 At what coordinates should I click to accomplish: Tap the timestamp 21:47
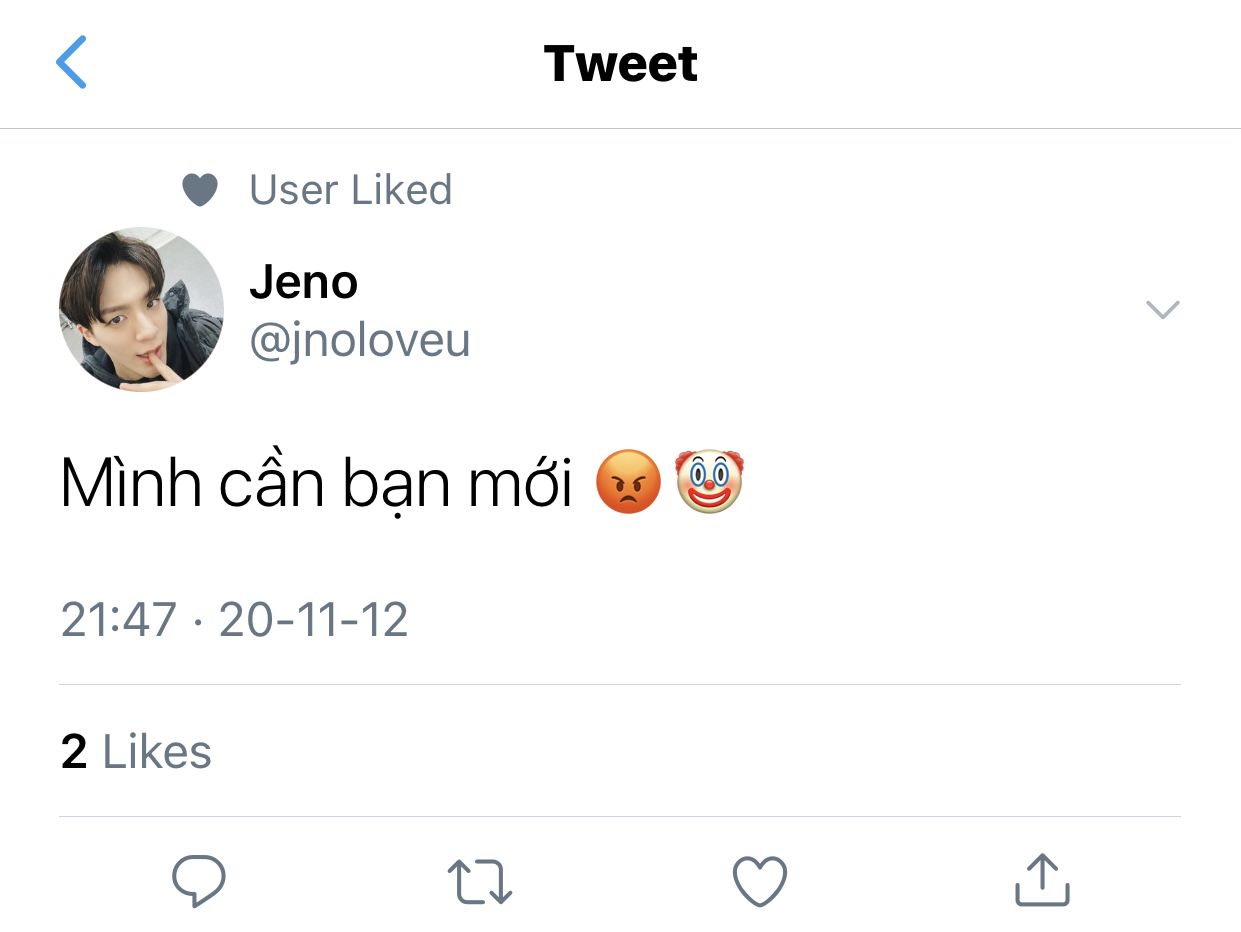click(x=119, y=619)
